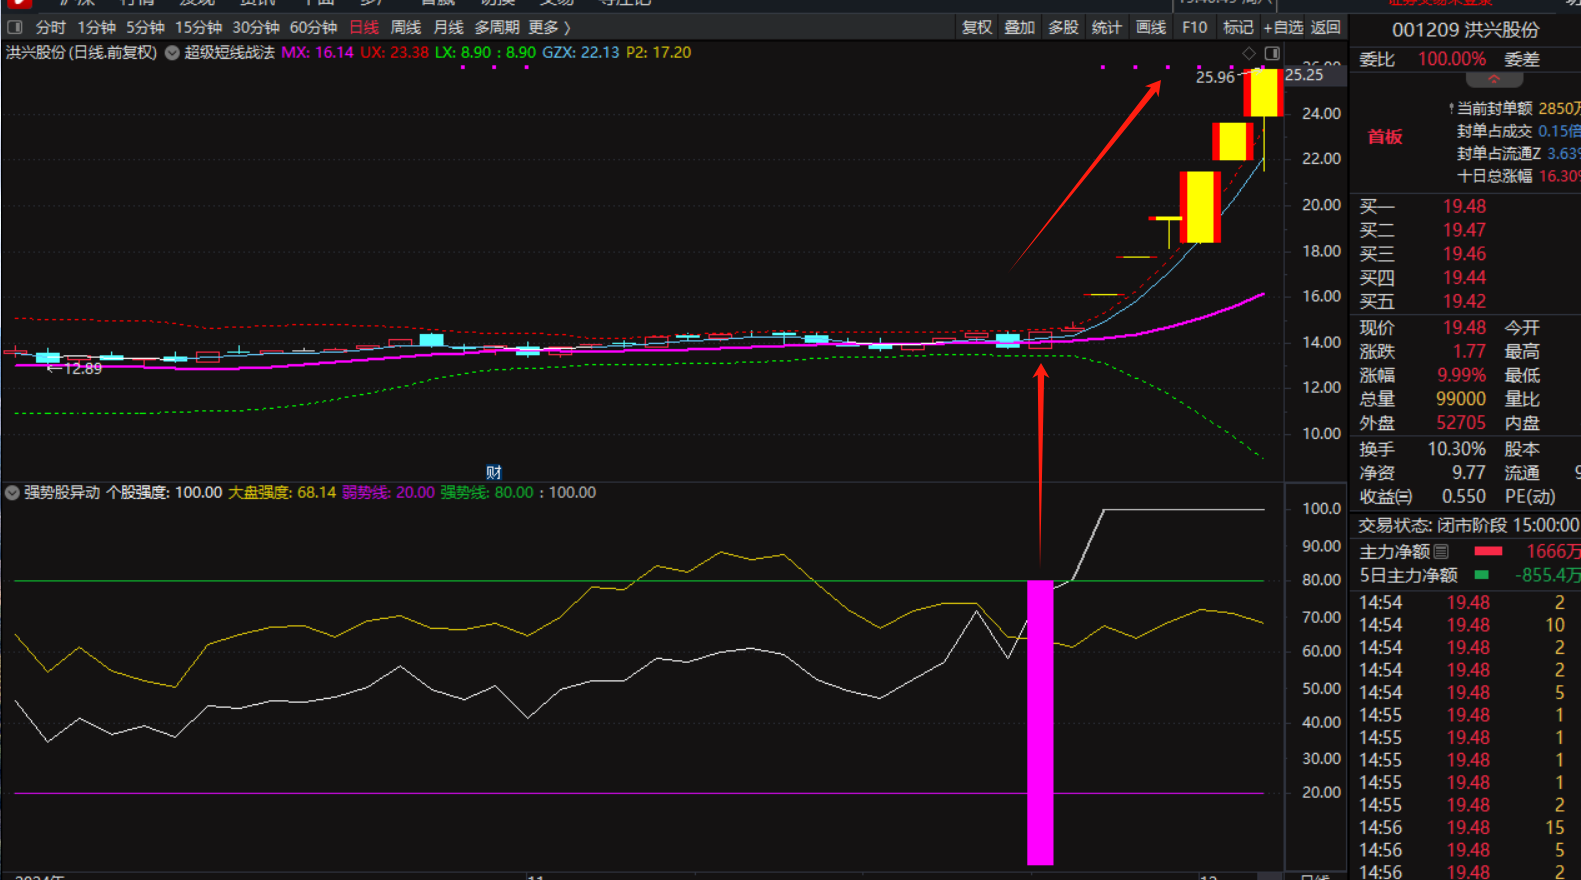Click the 返回 back button
Screen dimensions: 1581x880
point(1325,27)
